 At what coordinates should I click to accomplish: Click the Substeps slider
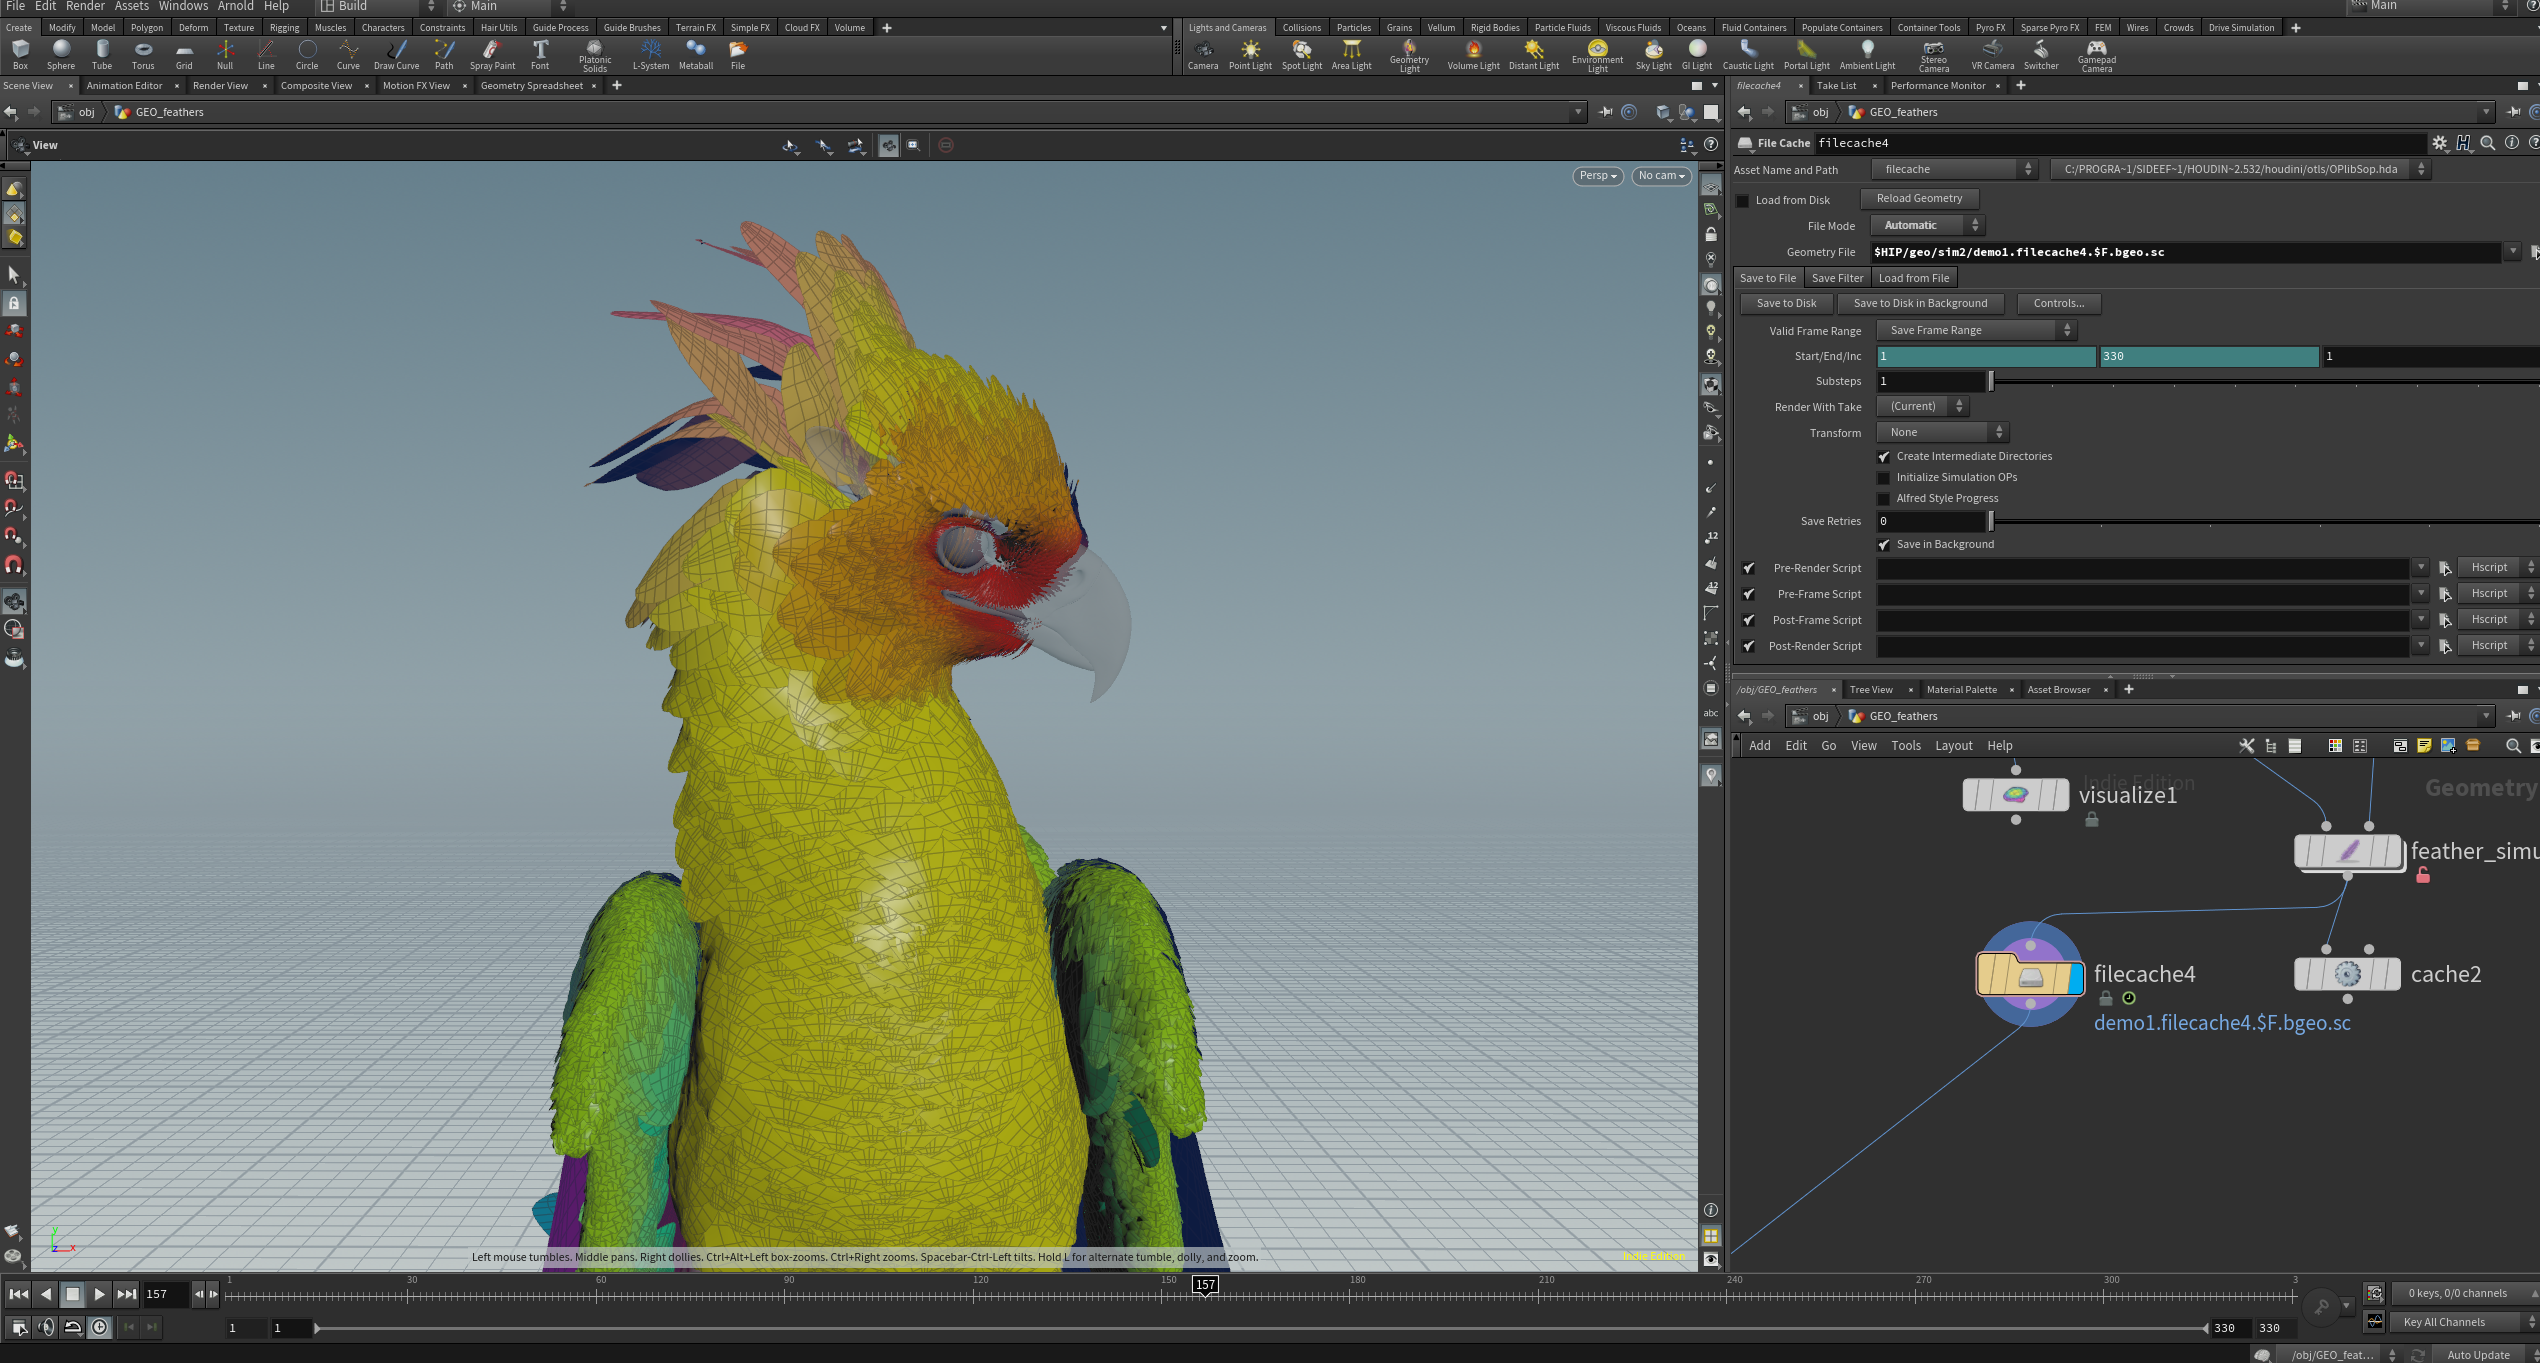[x=1990, y=381]
